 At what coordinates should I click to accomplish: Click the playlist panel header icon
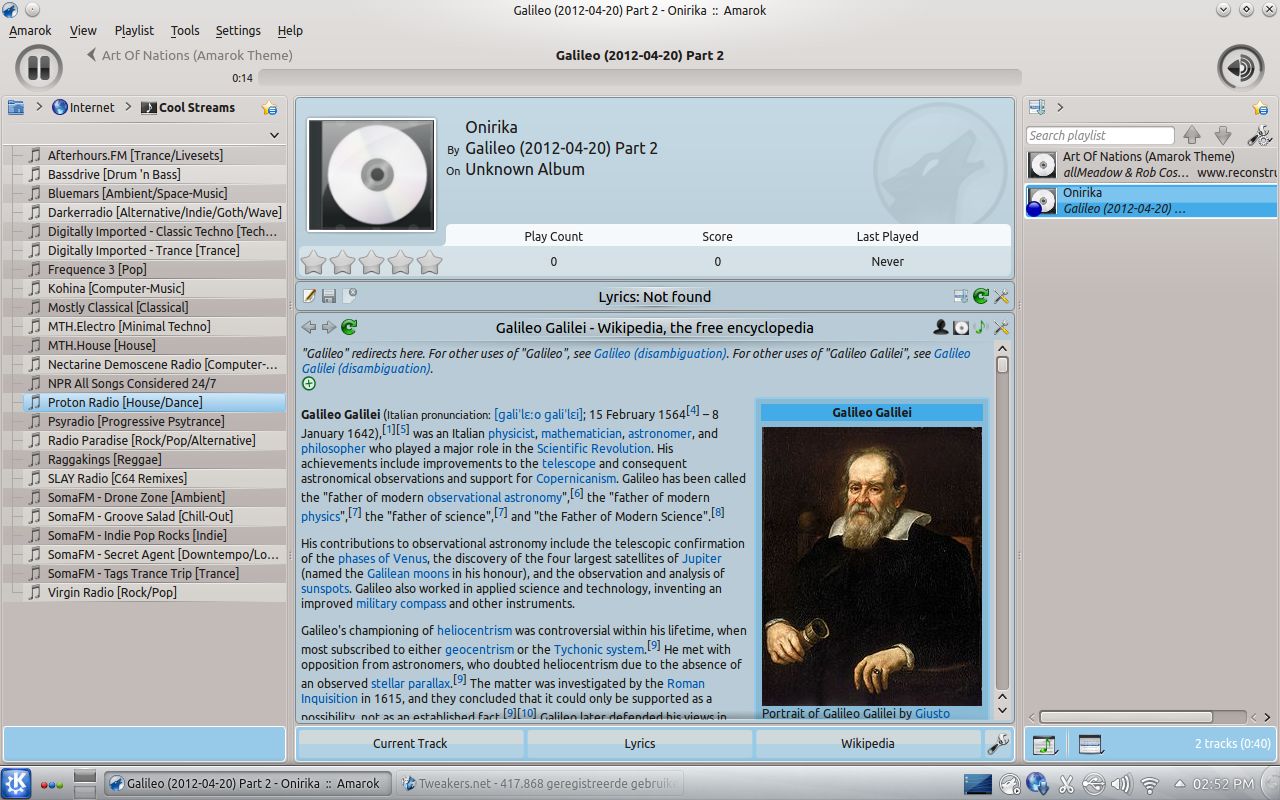point(1037,107)
